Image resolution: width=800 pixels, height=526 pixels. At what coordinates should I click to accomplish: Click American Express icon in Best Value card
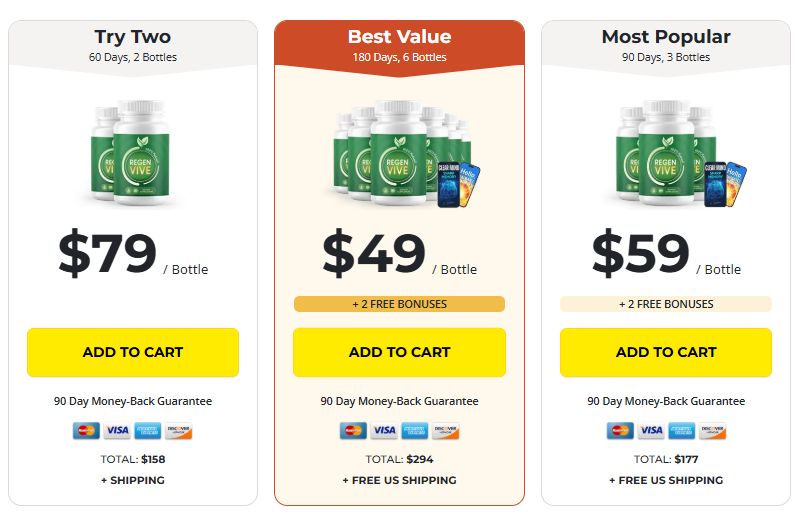(x=415, y=431)
